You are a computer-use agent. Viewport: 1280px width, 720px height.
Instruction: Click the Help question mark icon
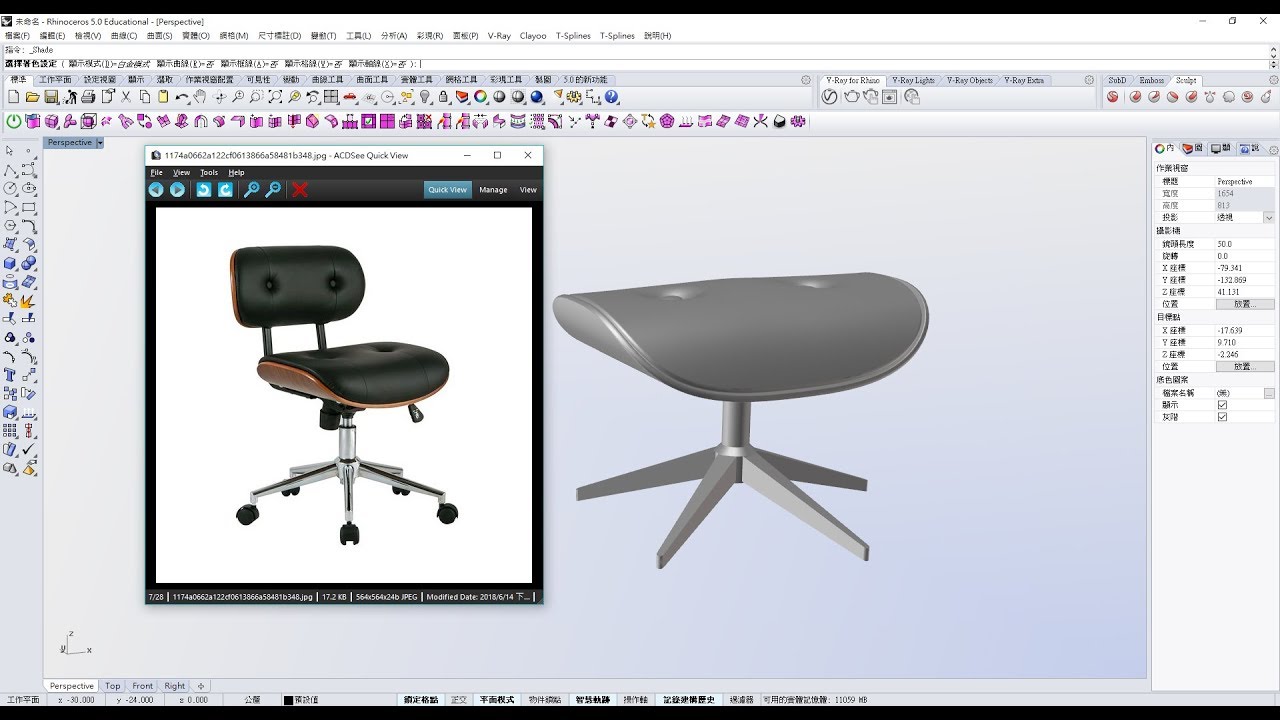(612, 97)
